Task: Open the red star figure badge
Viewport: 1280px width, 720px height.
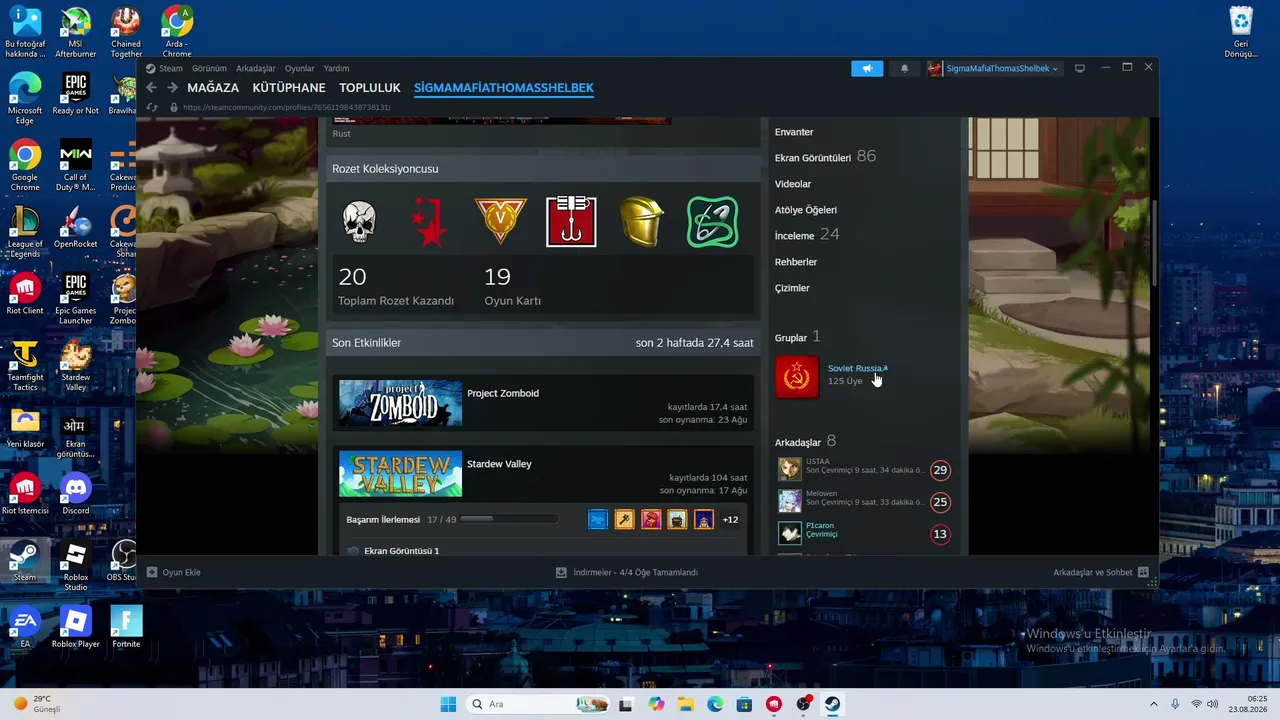Action: 430,222
